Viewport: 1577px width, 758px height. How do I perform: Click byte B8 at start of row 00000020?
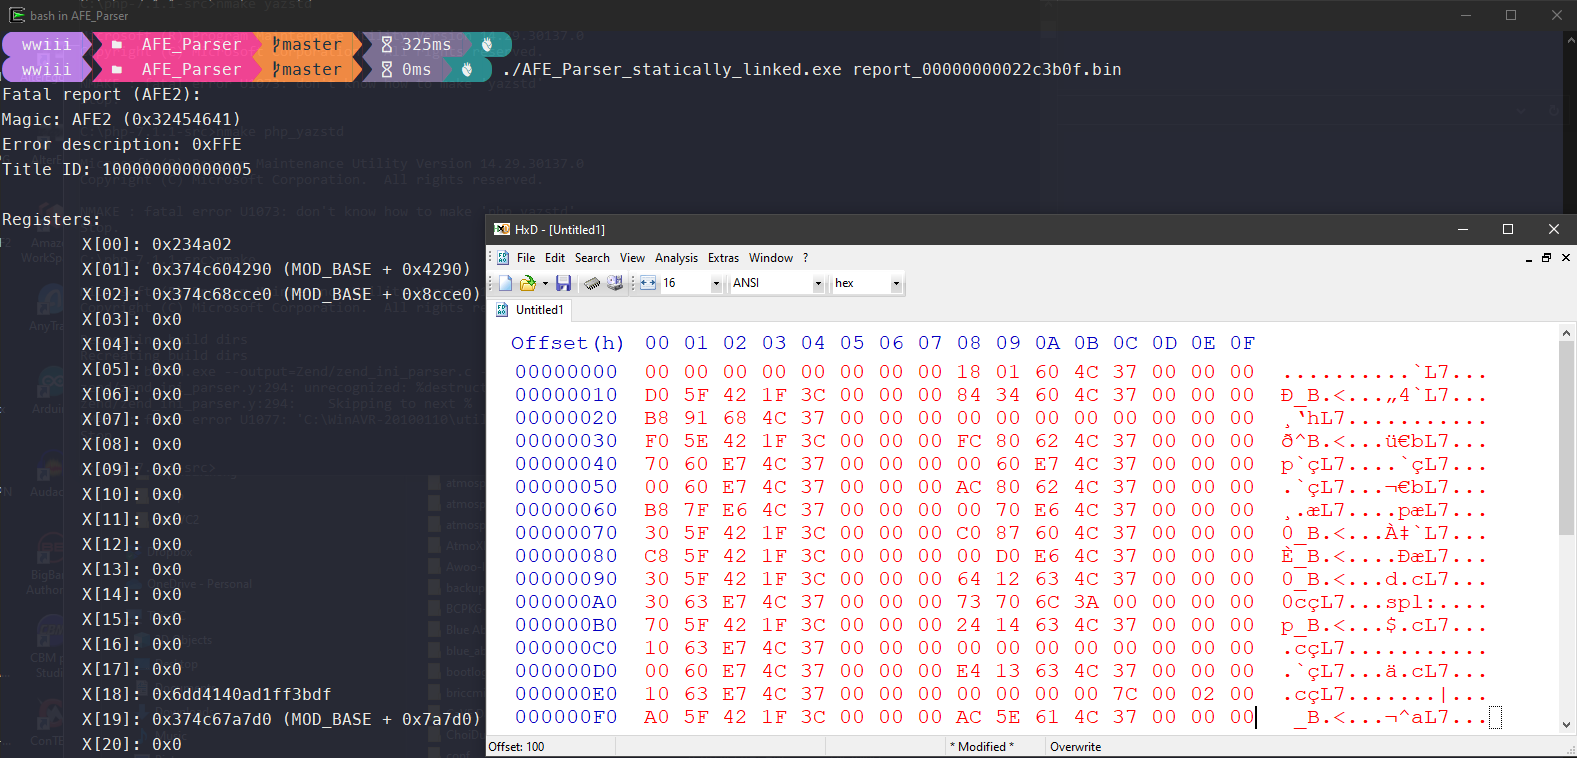(x=657, y=418)
